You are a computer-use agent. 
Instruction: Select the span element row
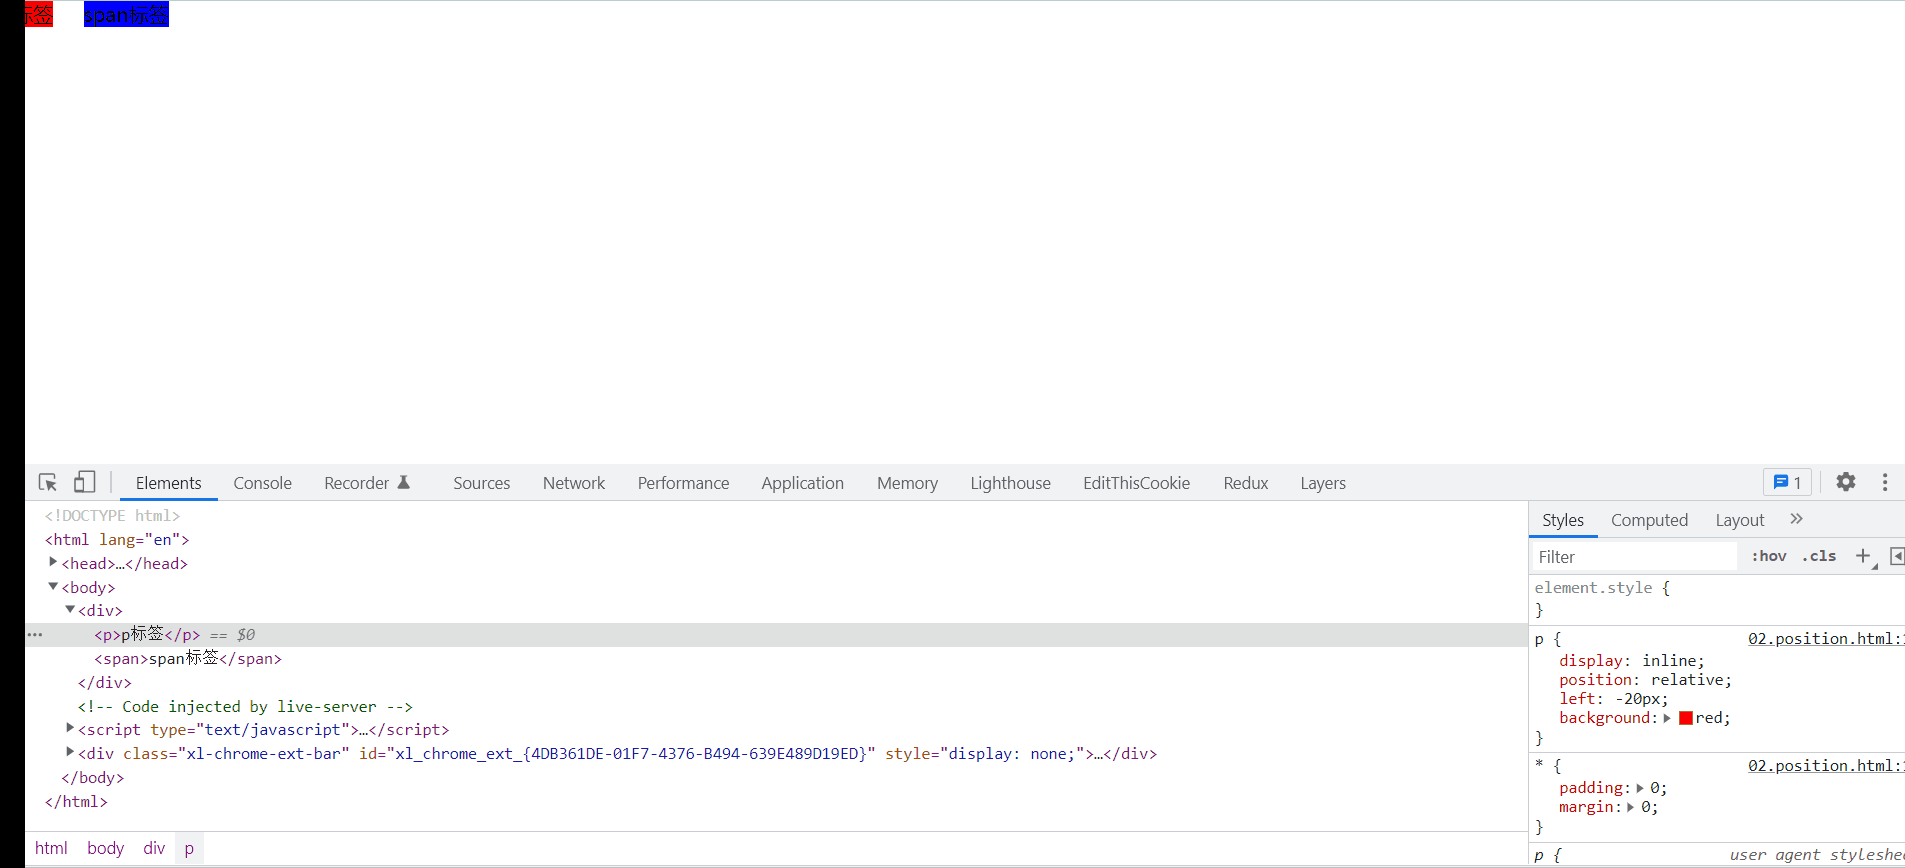point(776,658)
